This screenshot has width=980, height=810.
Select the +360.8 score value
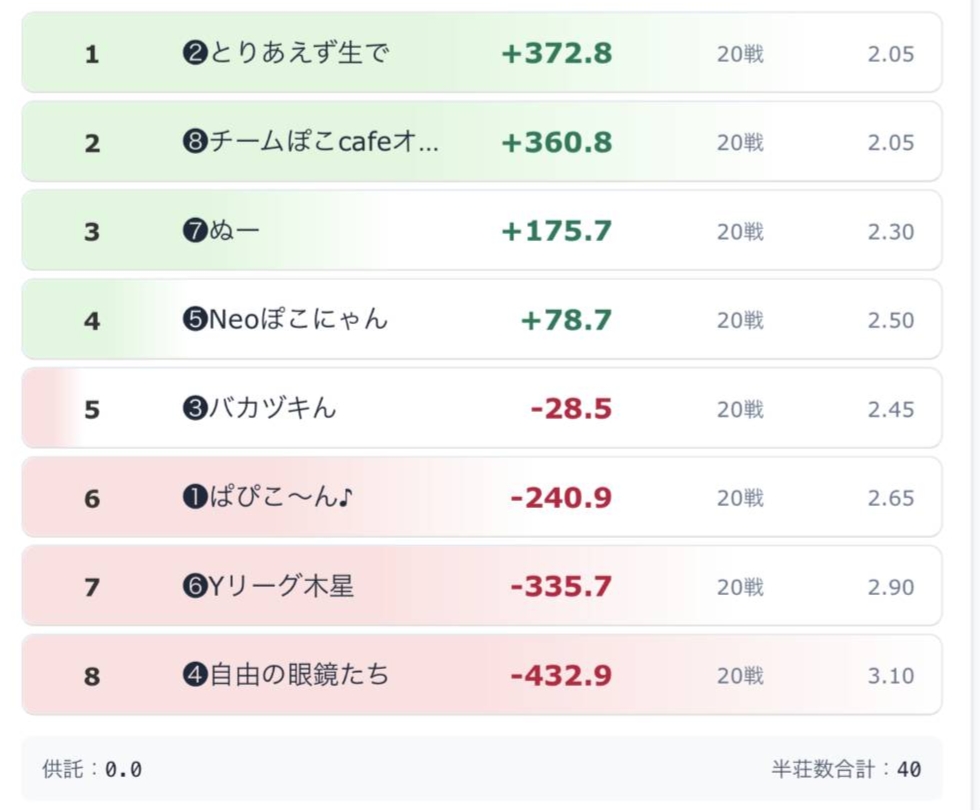[556, 142]
